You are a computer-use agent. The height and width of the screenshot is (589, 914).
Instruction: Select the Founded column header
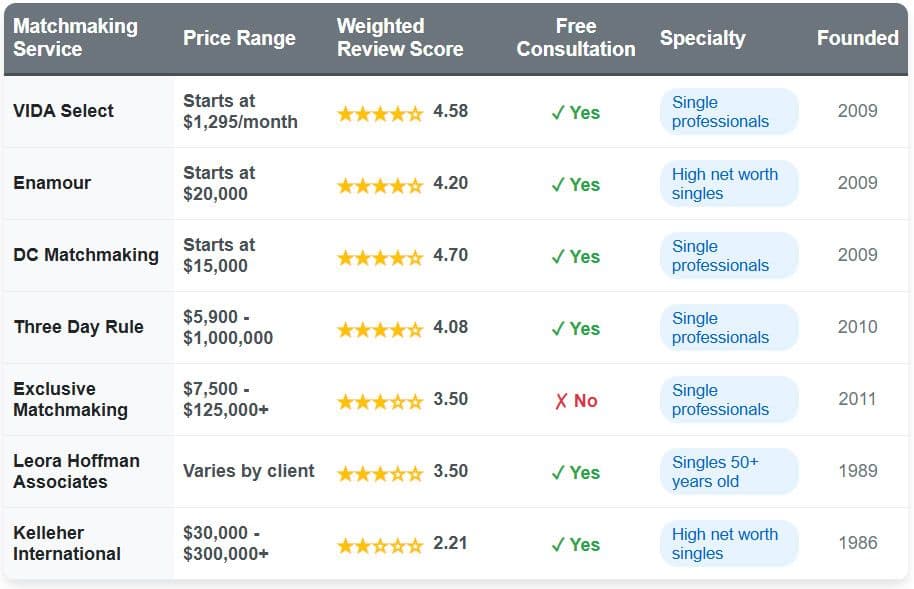click(857, 38)
